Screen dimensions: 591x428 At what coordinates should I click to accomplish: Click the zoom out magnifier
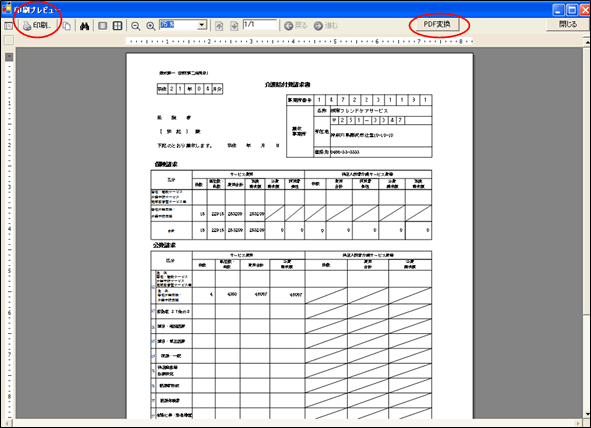click(136, 26)
